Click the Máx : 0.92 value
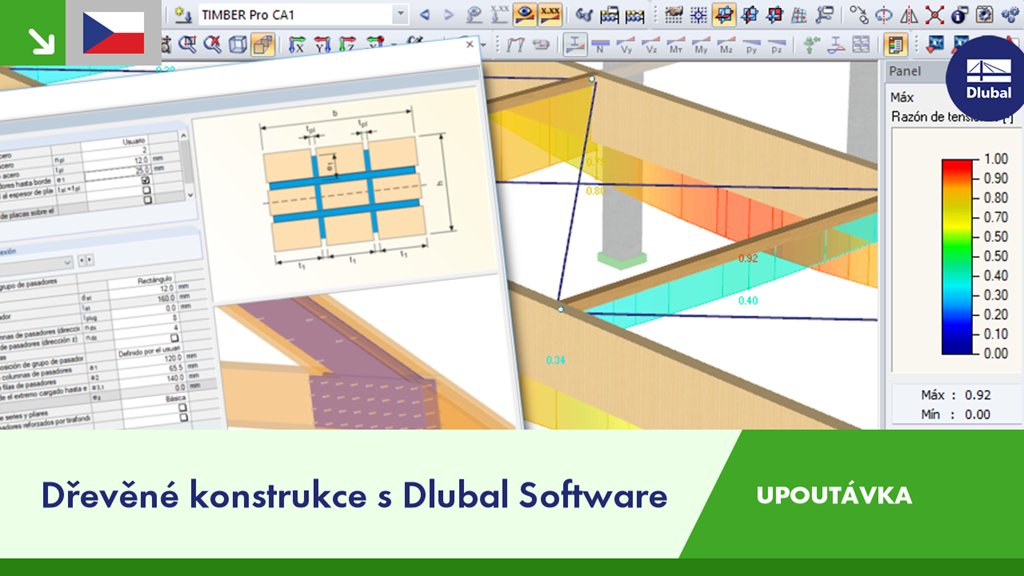This screenshot has width=1024, height=576. (955, 395)
